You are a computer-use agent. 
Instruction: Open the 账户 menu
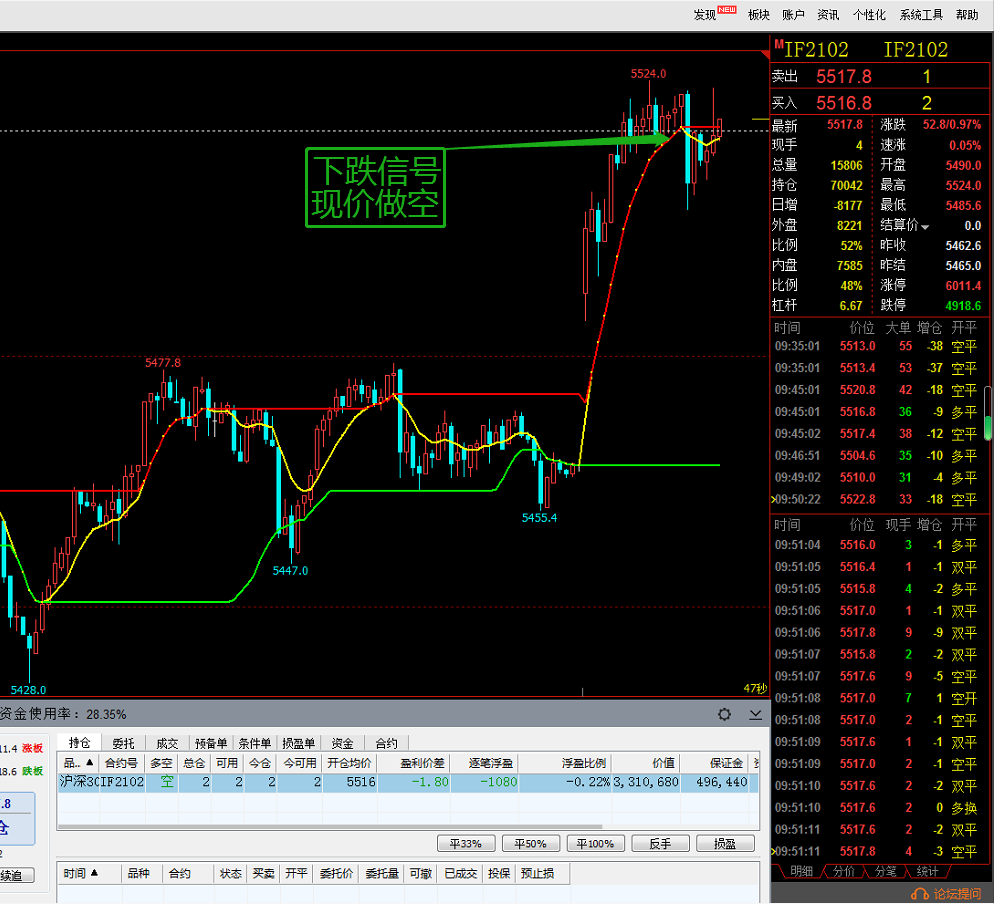click(x=793, y=15)
